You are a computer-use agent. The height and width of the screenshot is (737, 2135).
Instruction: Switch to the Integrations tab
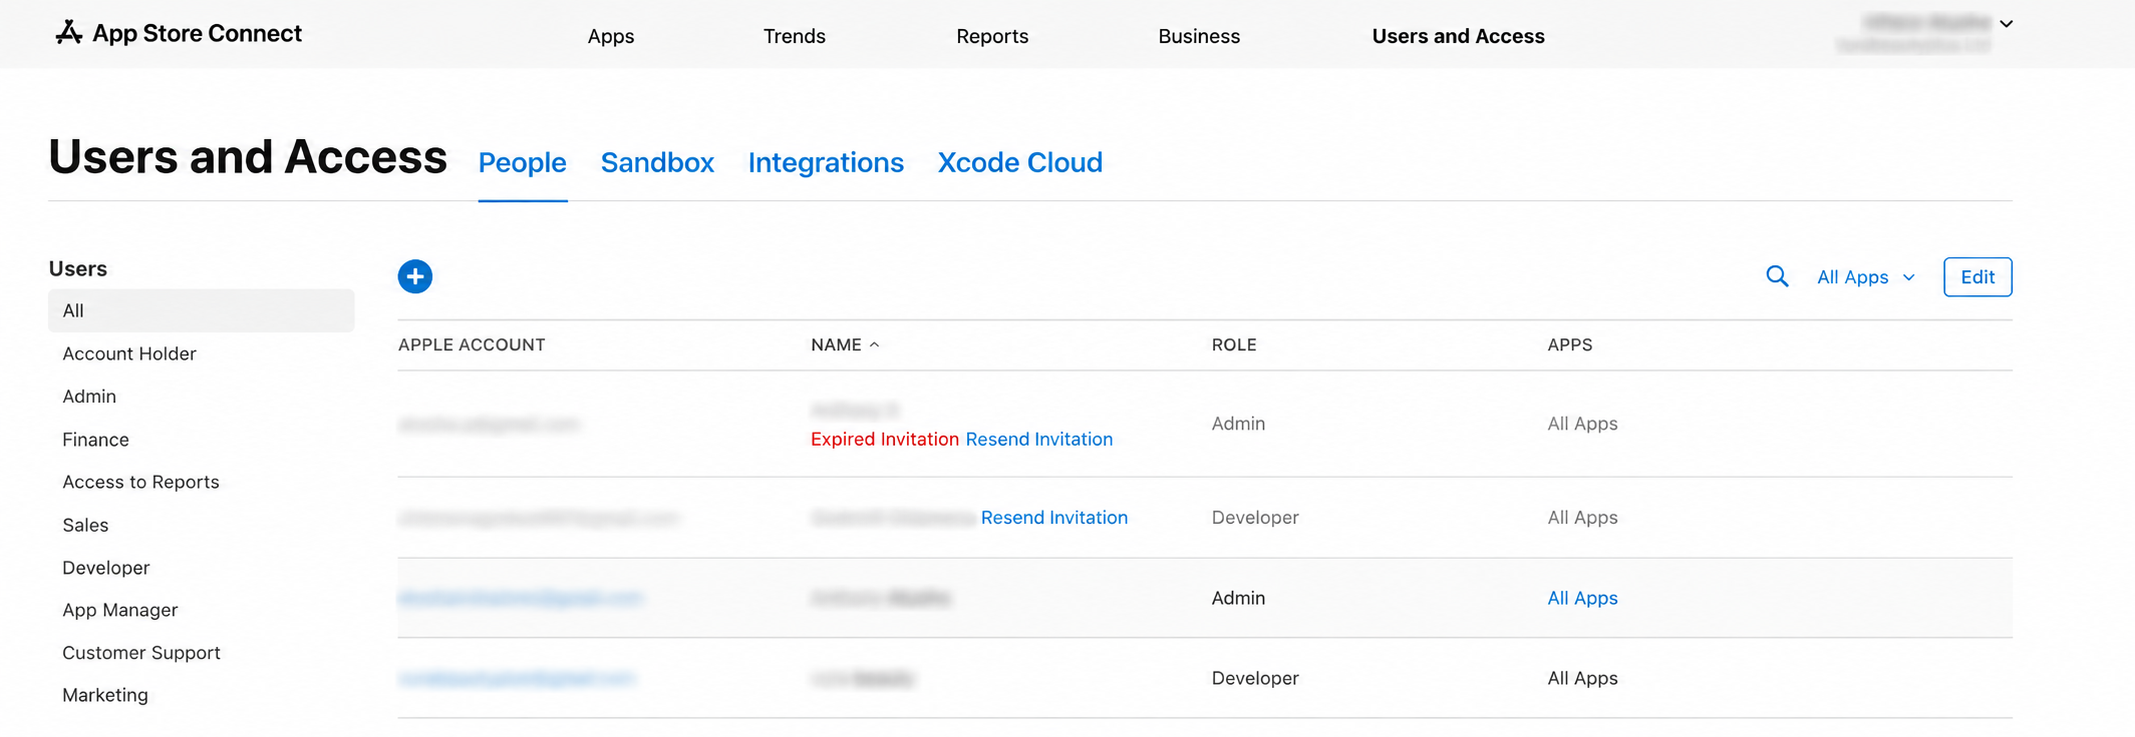click(826, 162)
